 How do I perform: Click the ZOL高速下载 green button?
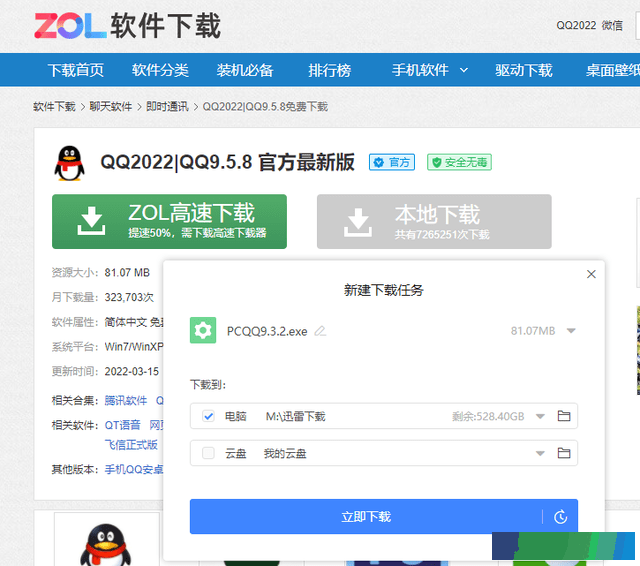(x=169, y=222)
